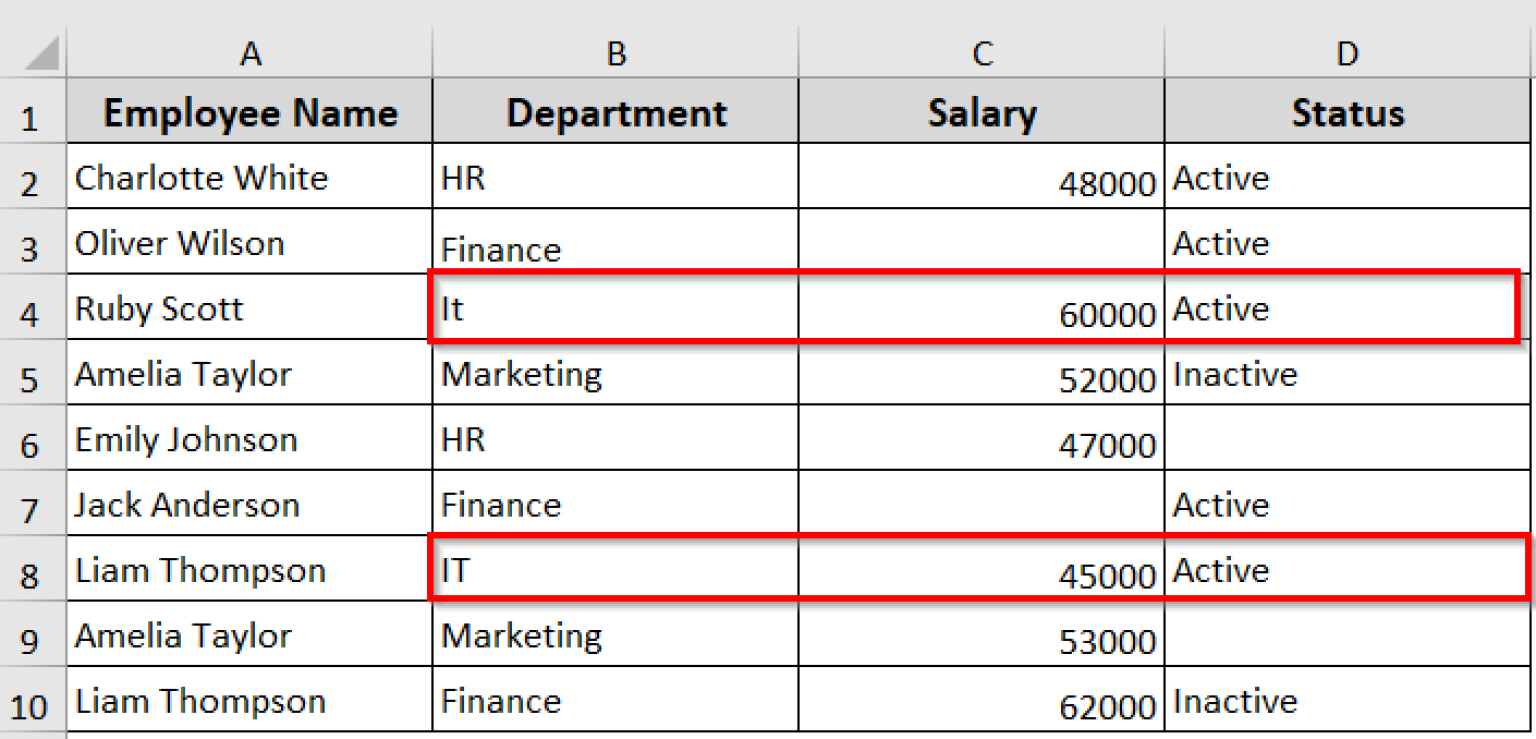Click the empty salary cell for Oliver Wilson
This screenshot has height=739, width=1536.
coord(980,242)
